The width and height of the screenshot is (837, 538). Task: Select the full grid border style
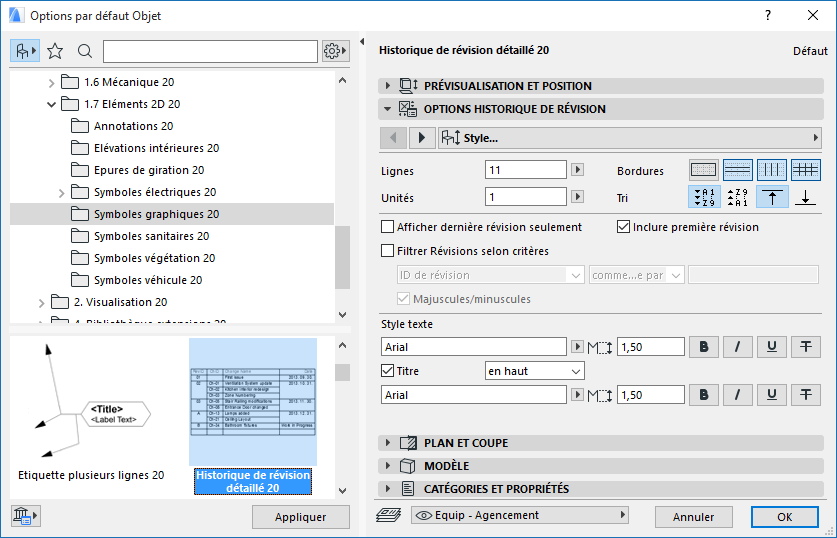click(x=806, y=170)
